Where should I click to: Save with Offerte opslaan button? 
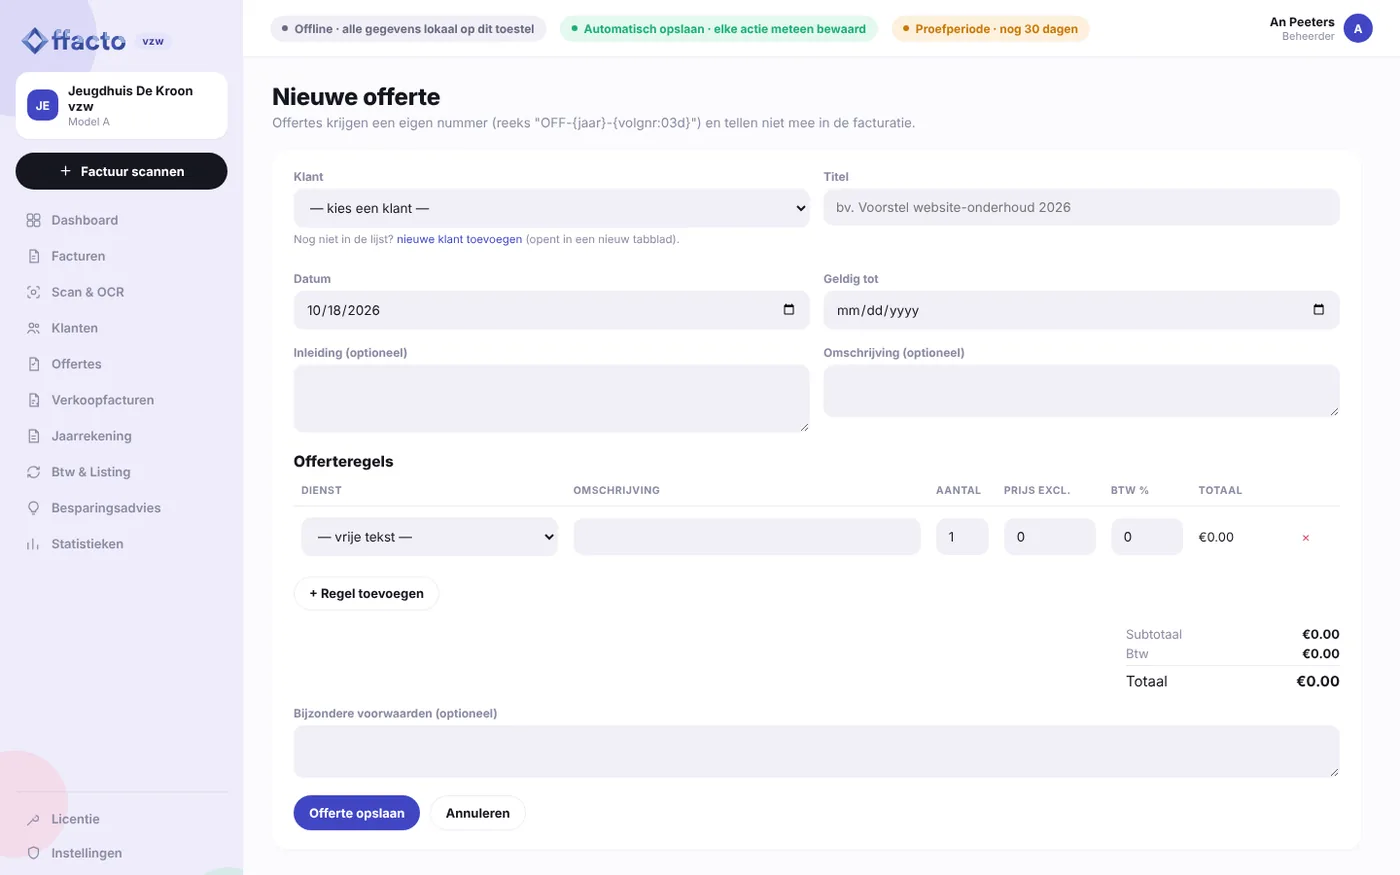coord(356,813)
